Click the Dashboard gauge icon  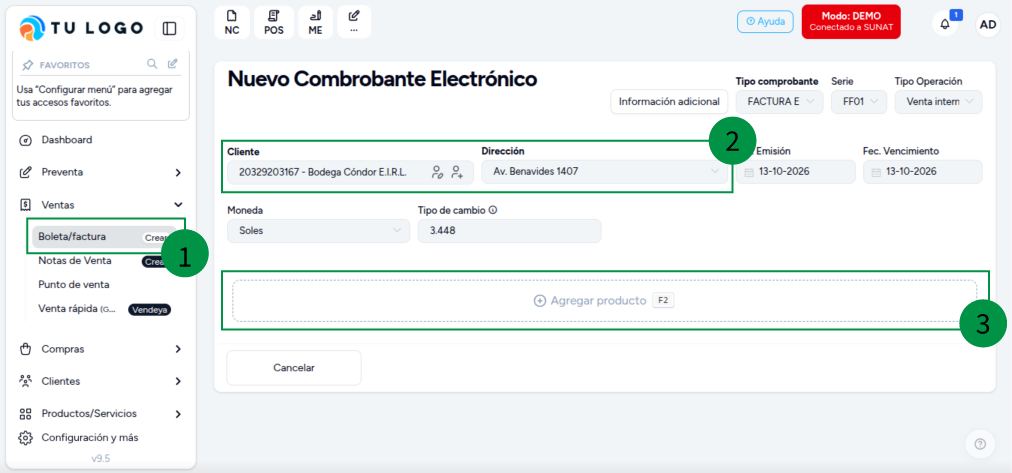26,140
